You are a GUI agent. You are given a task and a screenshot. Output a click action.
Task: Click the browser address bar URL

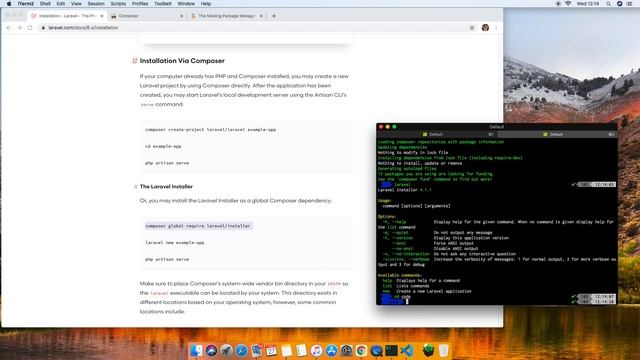coord(83,28)
